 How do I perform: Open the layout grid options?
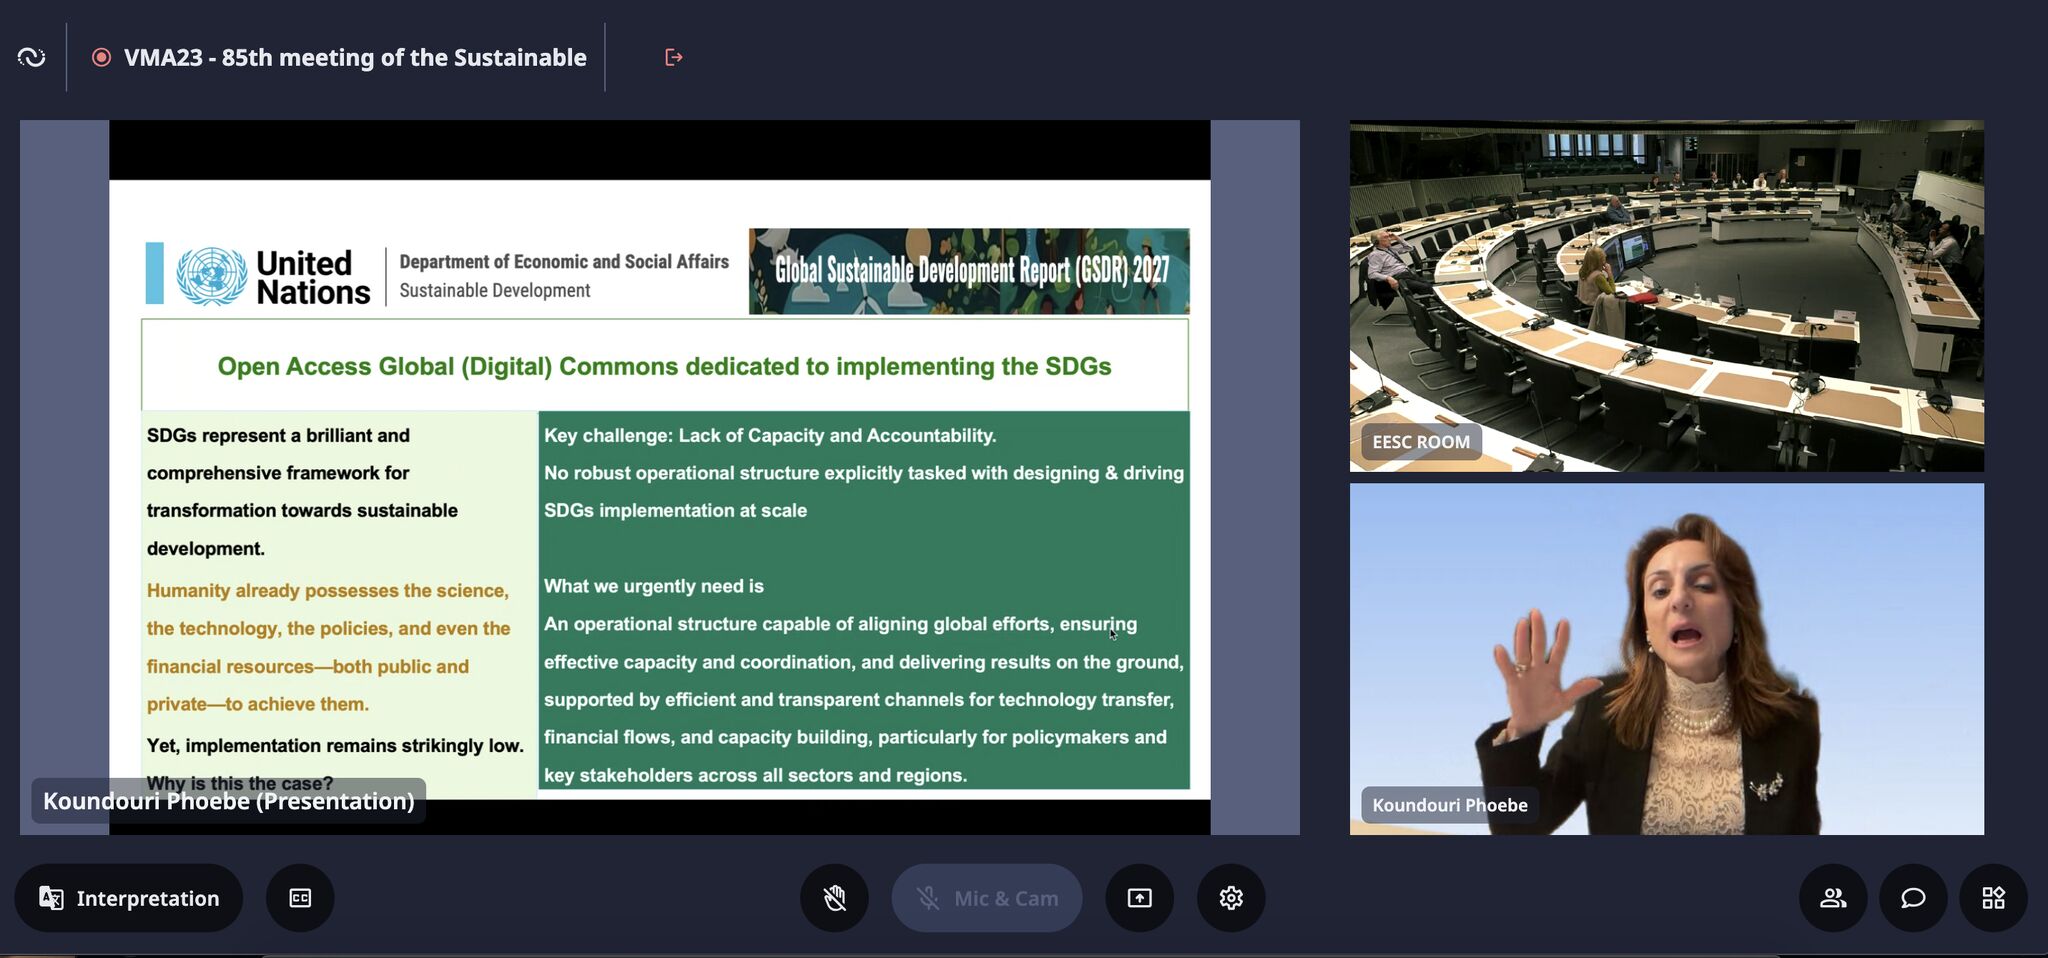(x=1993, y=898)
